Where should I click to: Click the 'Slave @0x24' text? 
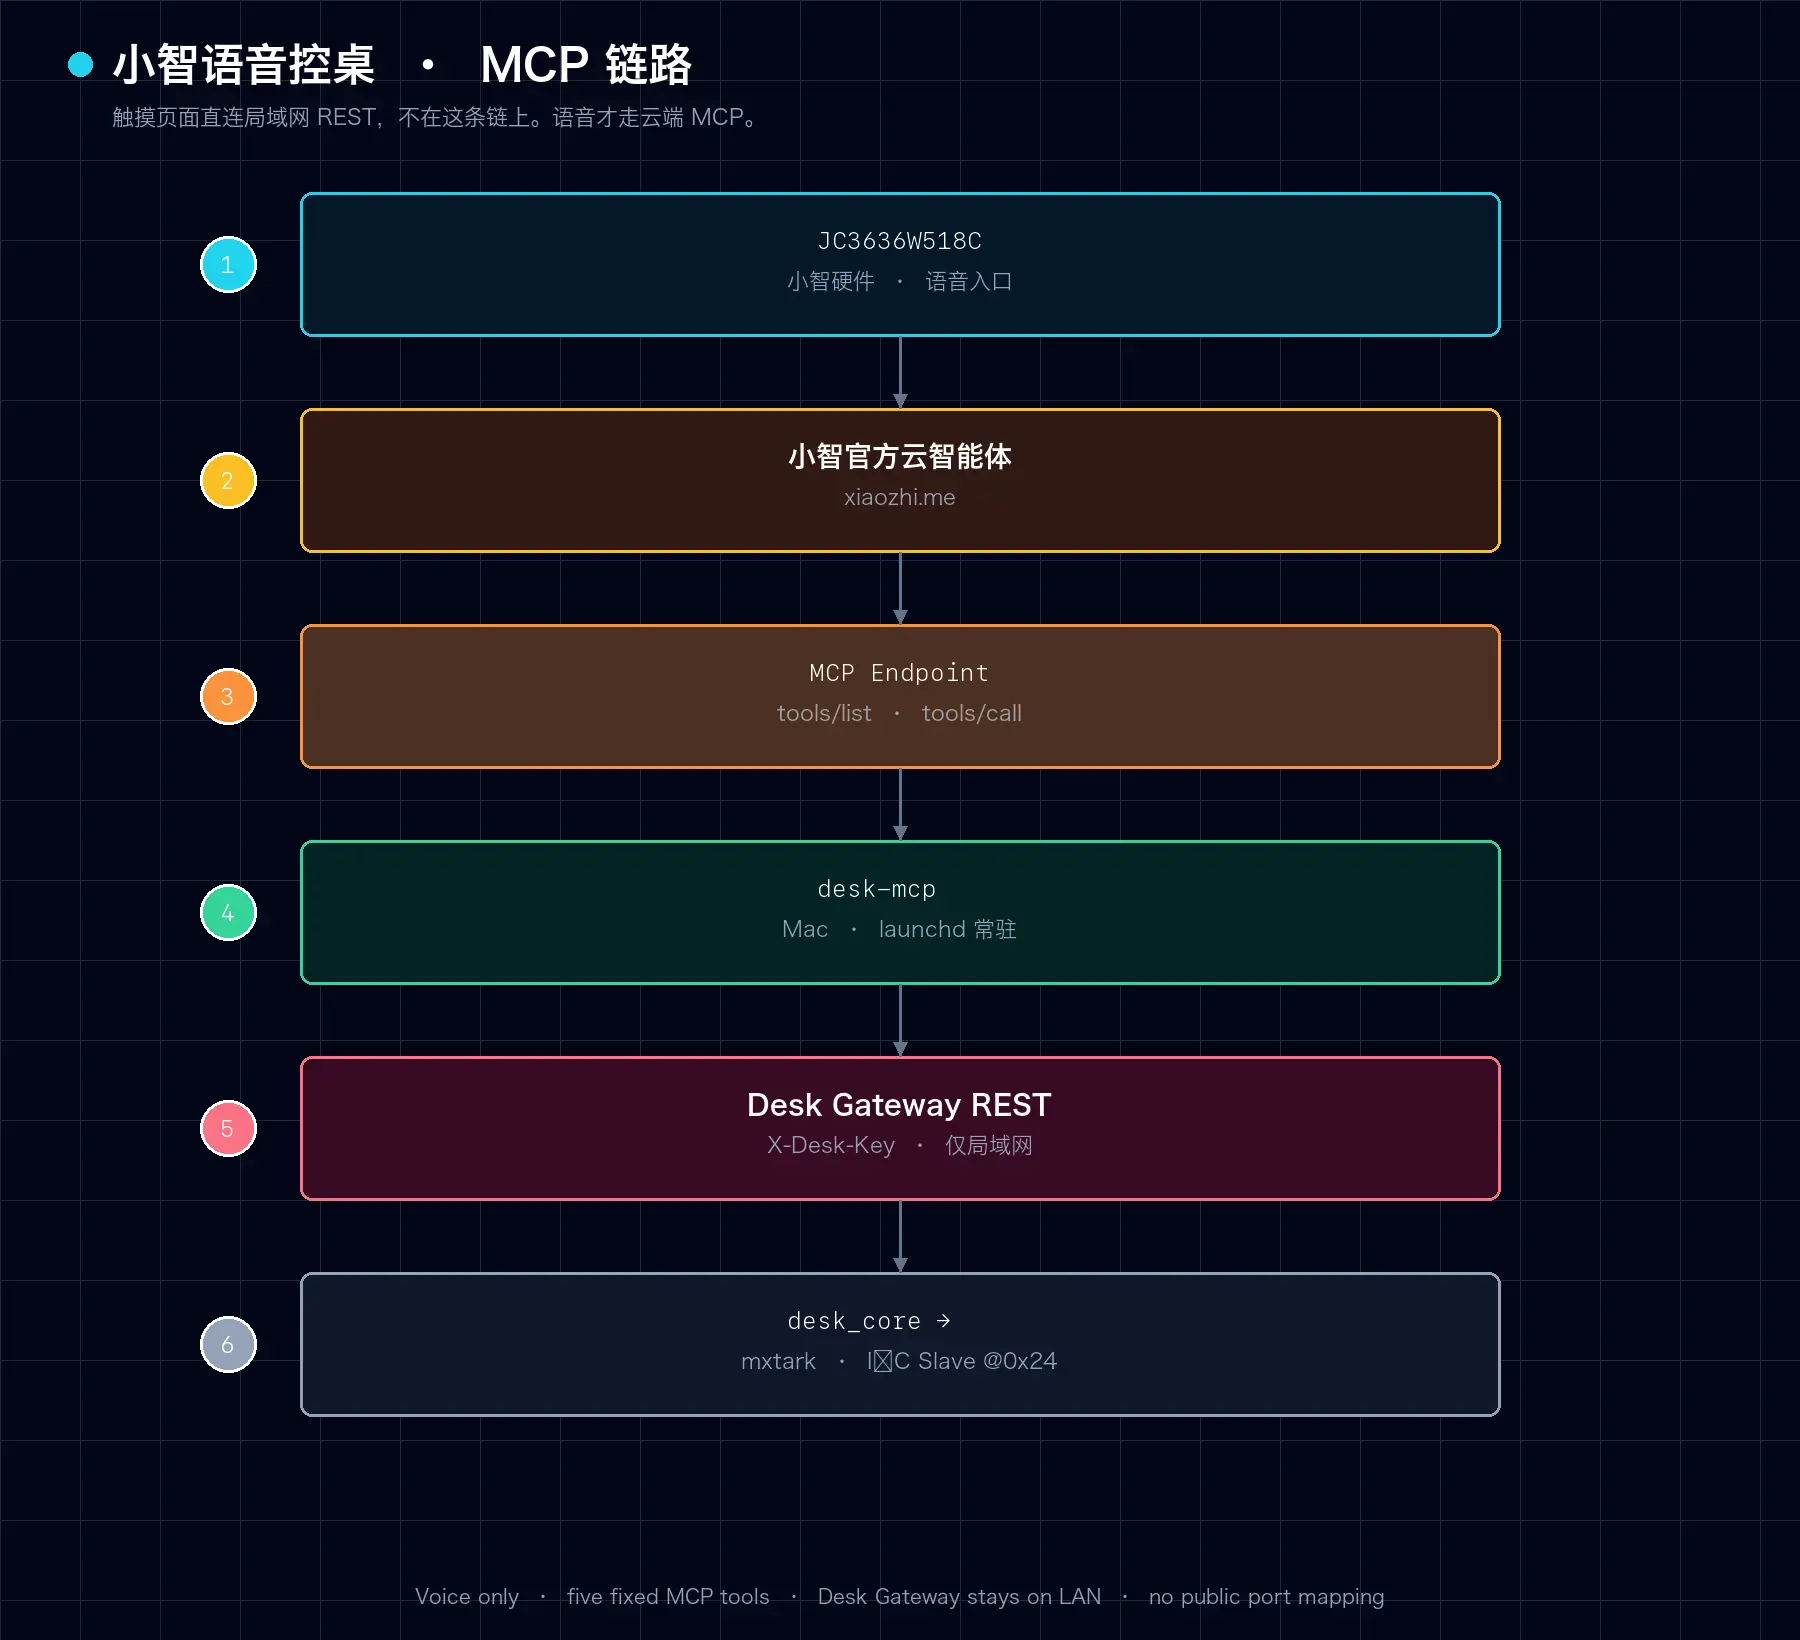click(x=987, y=1362)
